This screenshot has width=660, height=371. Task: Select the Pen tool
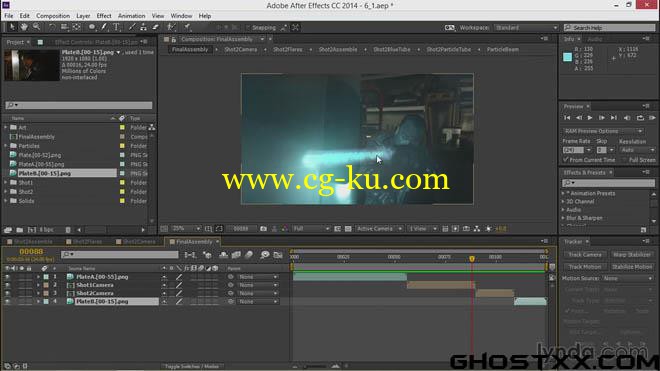pyautogui.click(x=104, y=27)
